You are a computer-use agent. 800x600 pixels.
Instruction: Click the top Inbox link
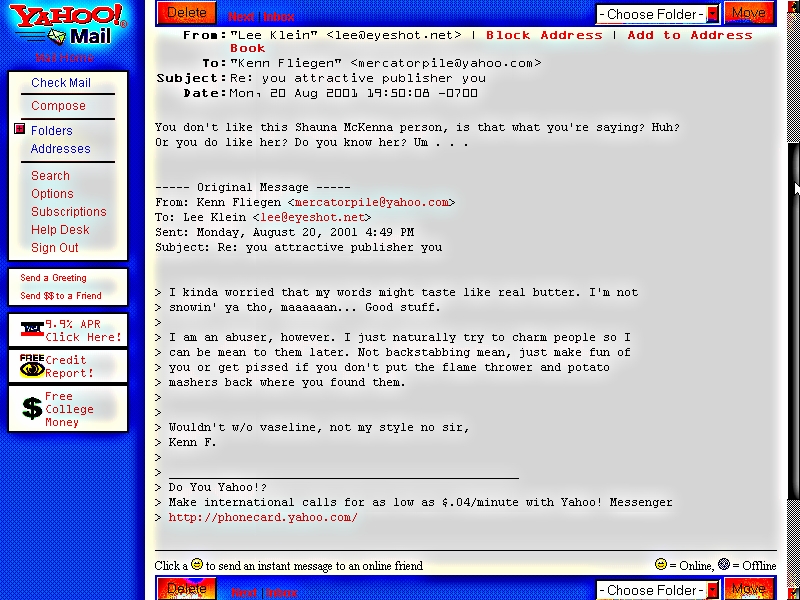pos(279,17)
